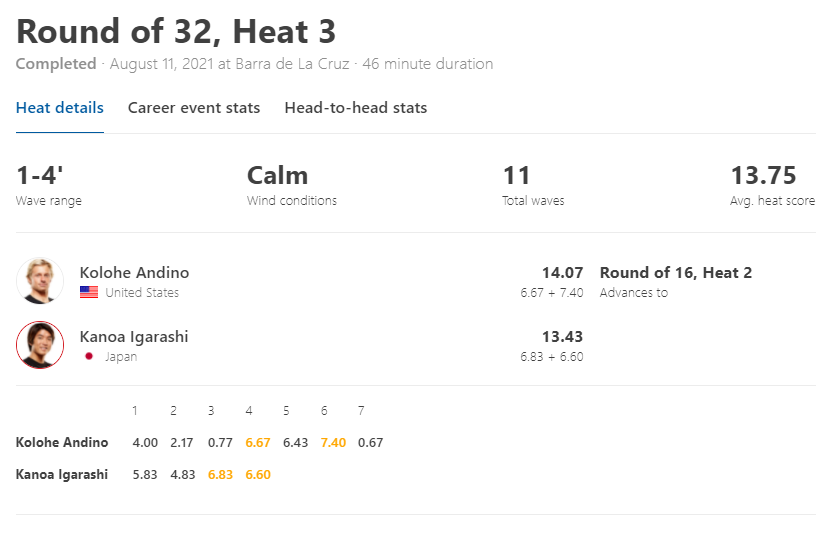The width and height of the screenshot is (832, 535).
Task: Open the Head-to-head stats tab
Action: click(x=356, y=108)
